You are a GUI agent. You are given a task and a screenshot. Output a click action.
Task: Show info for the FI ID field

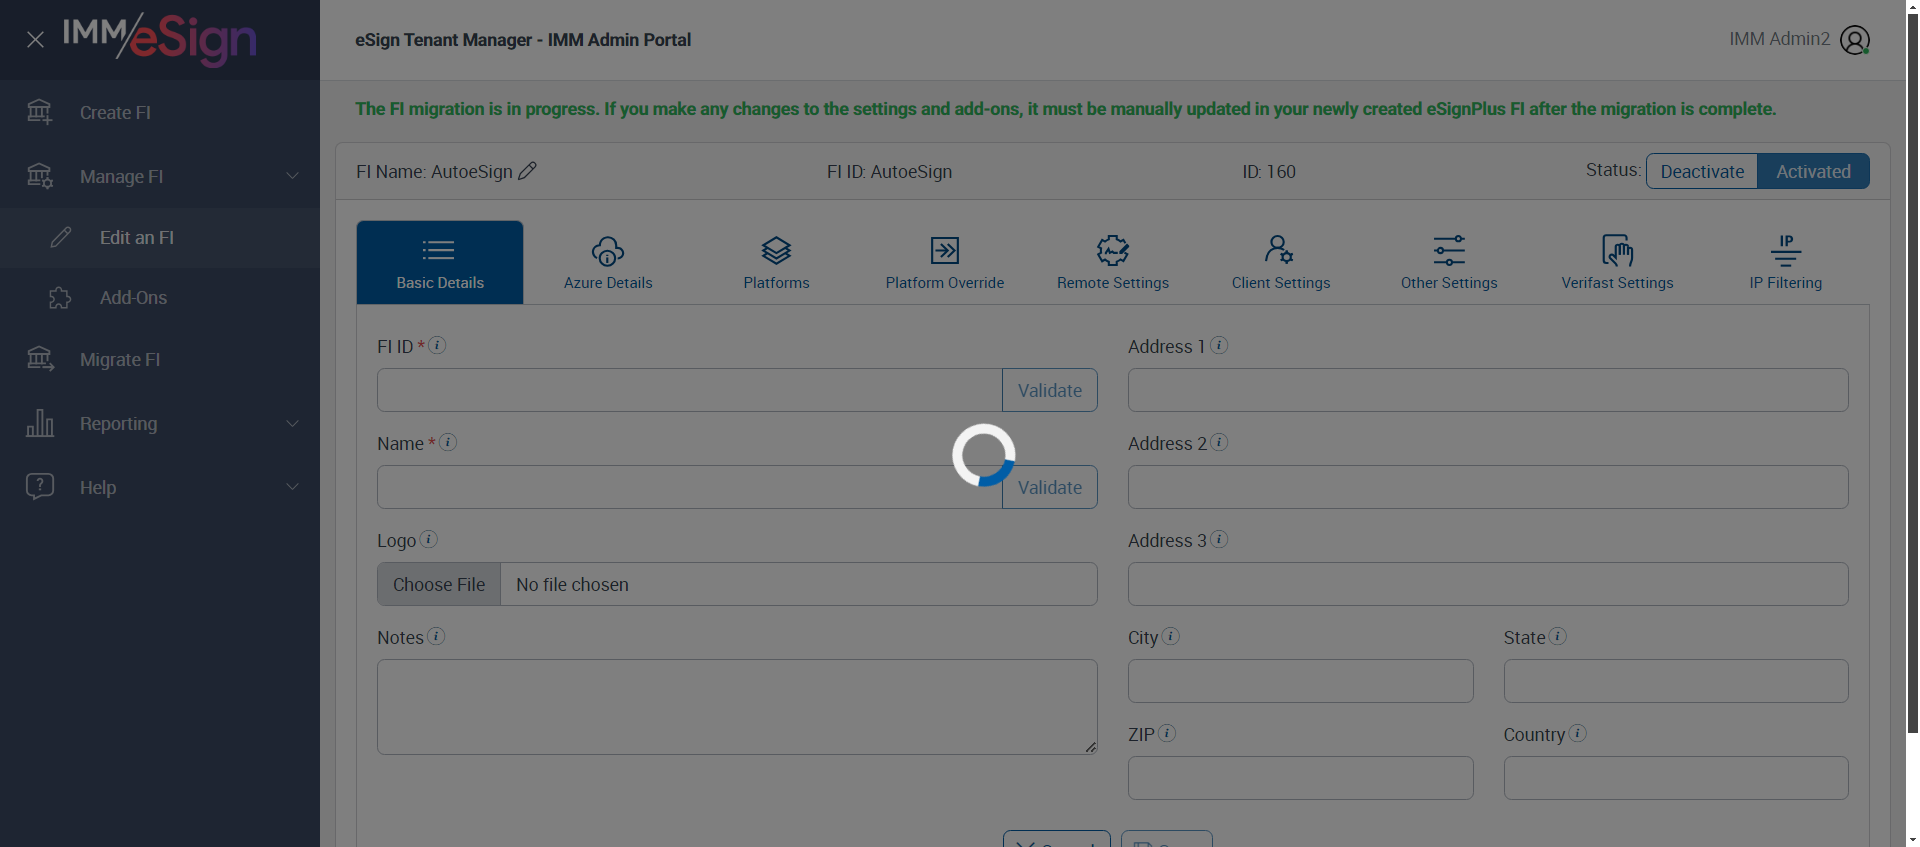tap(437, 345)
